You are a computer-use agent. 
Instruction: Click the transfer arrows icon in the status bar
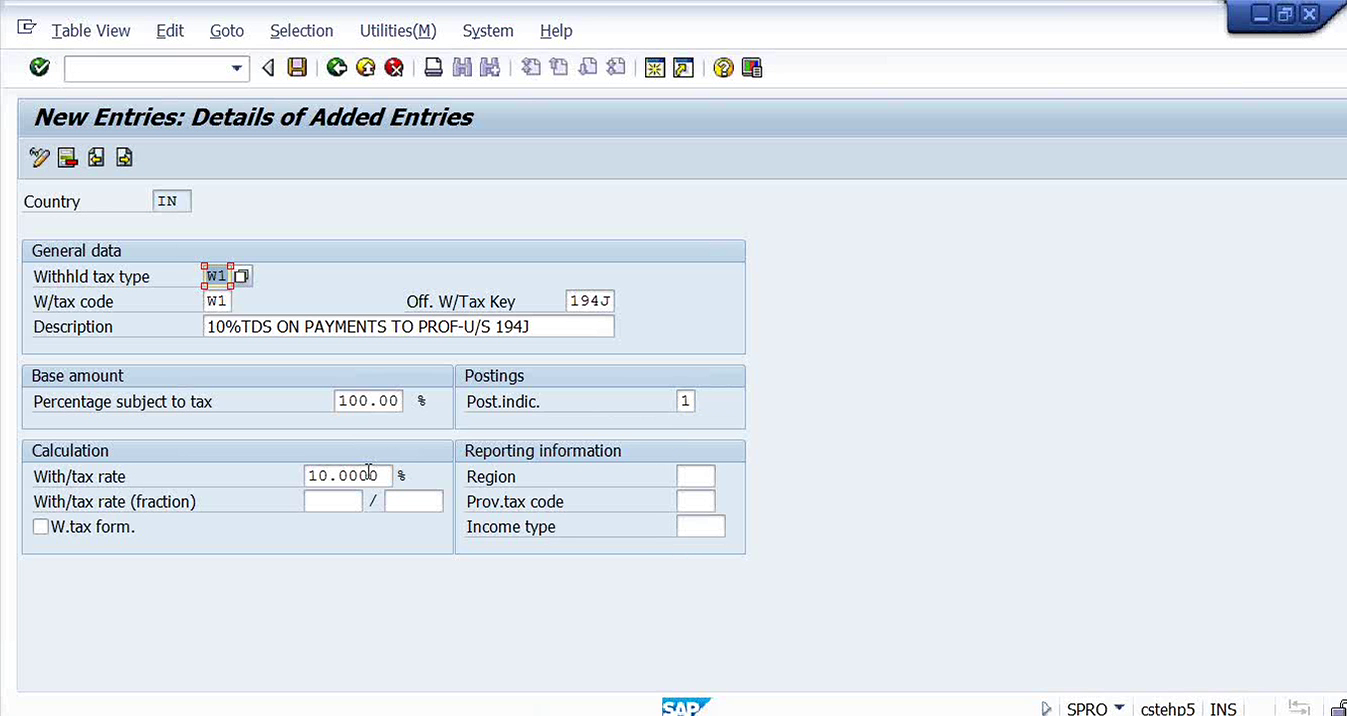point(1299,707)
